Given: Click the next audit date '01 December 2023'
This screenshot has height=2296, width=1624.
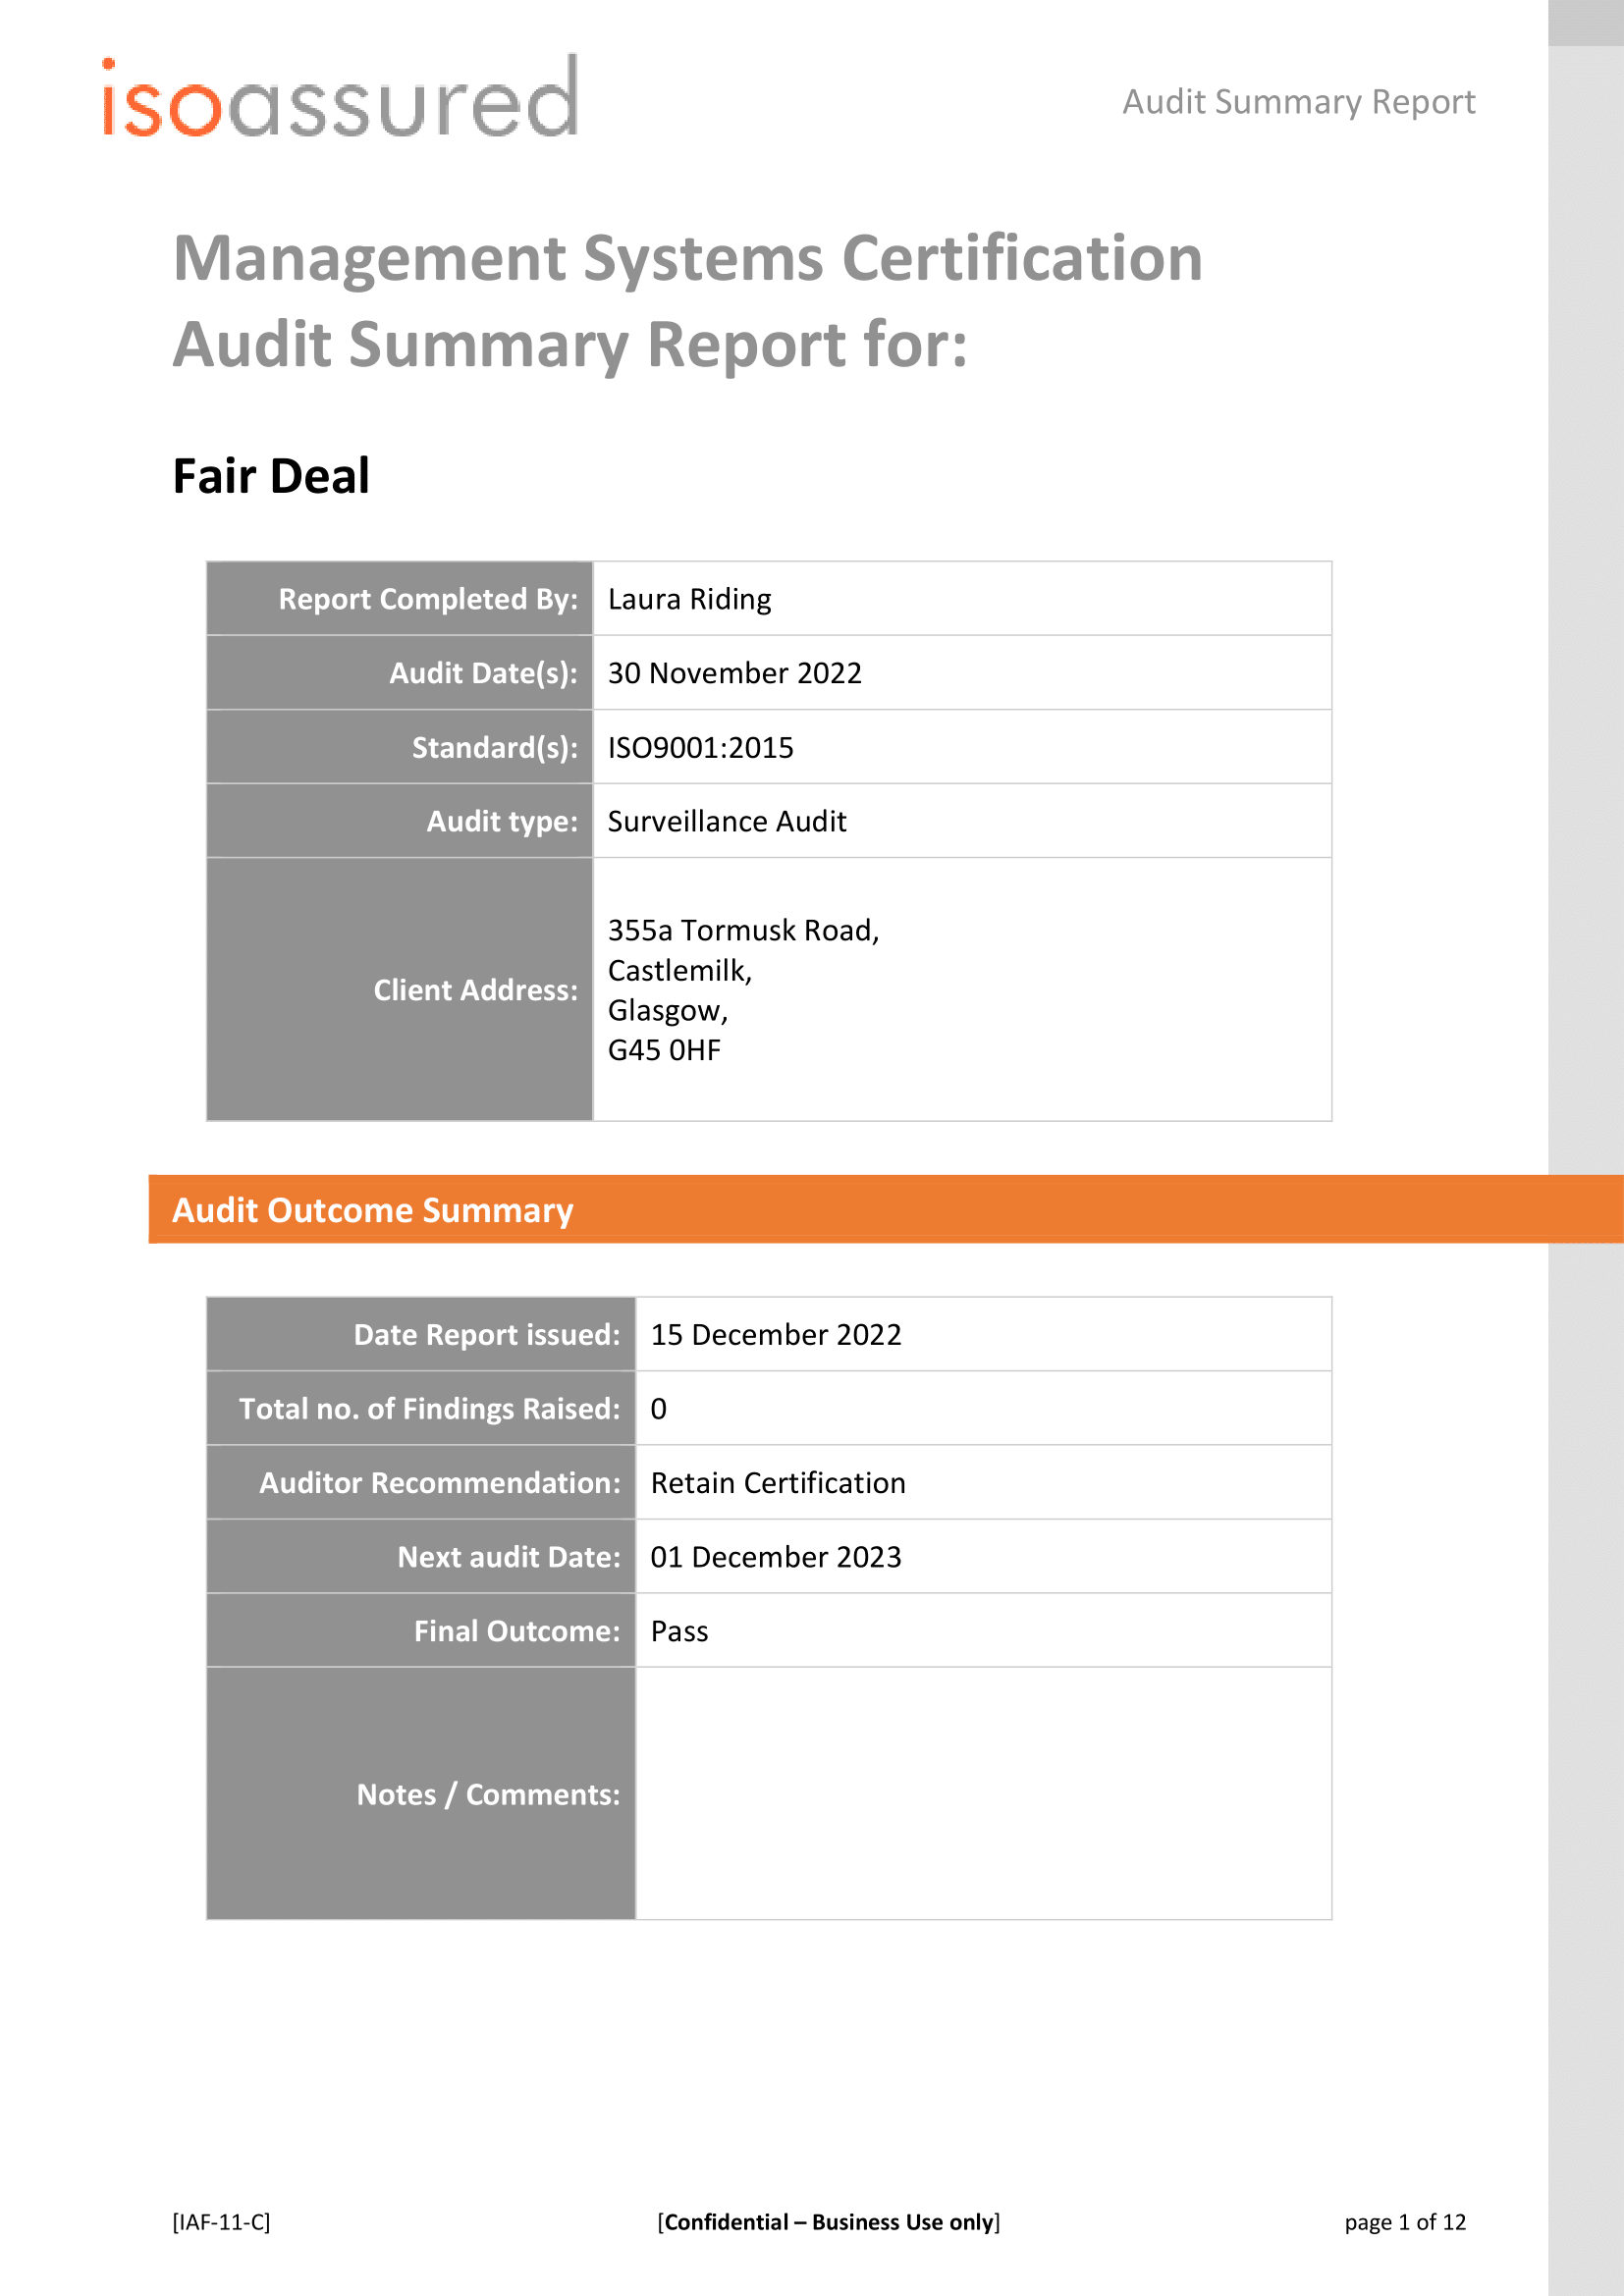Looking at the screenshot, I should 776,1557.
